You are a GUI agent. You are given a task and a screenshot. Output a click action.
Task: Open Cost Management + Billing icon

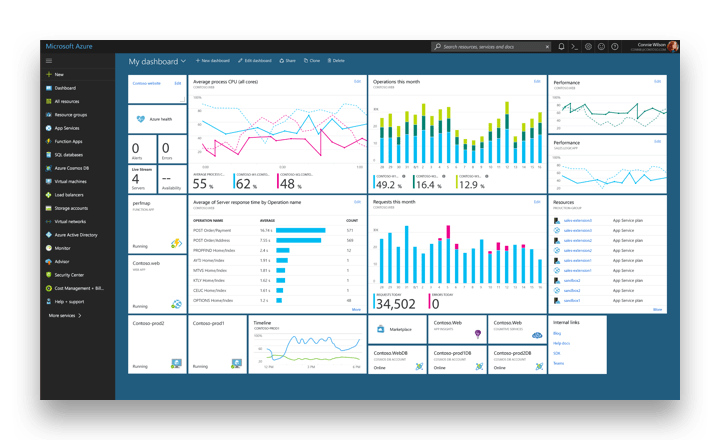tap(49, 288)
